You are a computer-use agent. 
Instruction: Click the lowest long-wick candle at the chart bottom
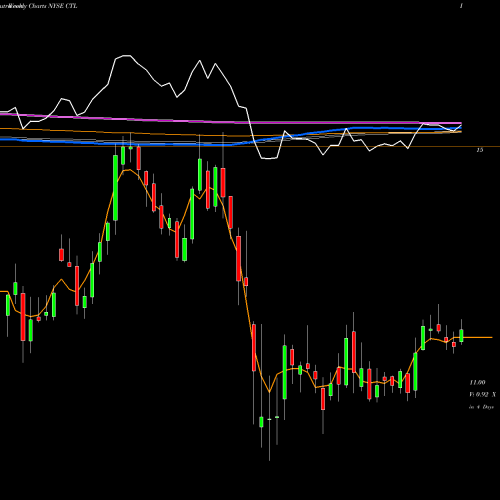[x=269, y=419]
